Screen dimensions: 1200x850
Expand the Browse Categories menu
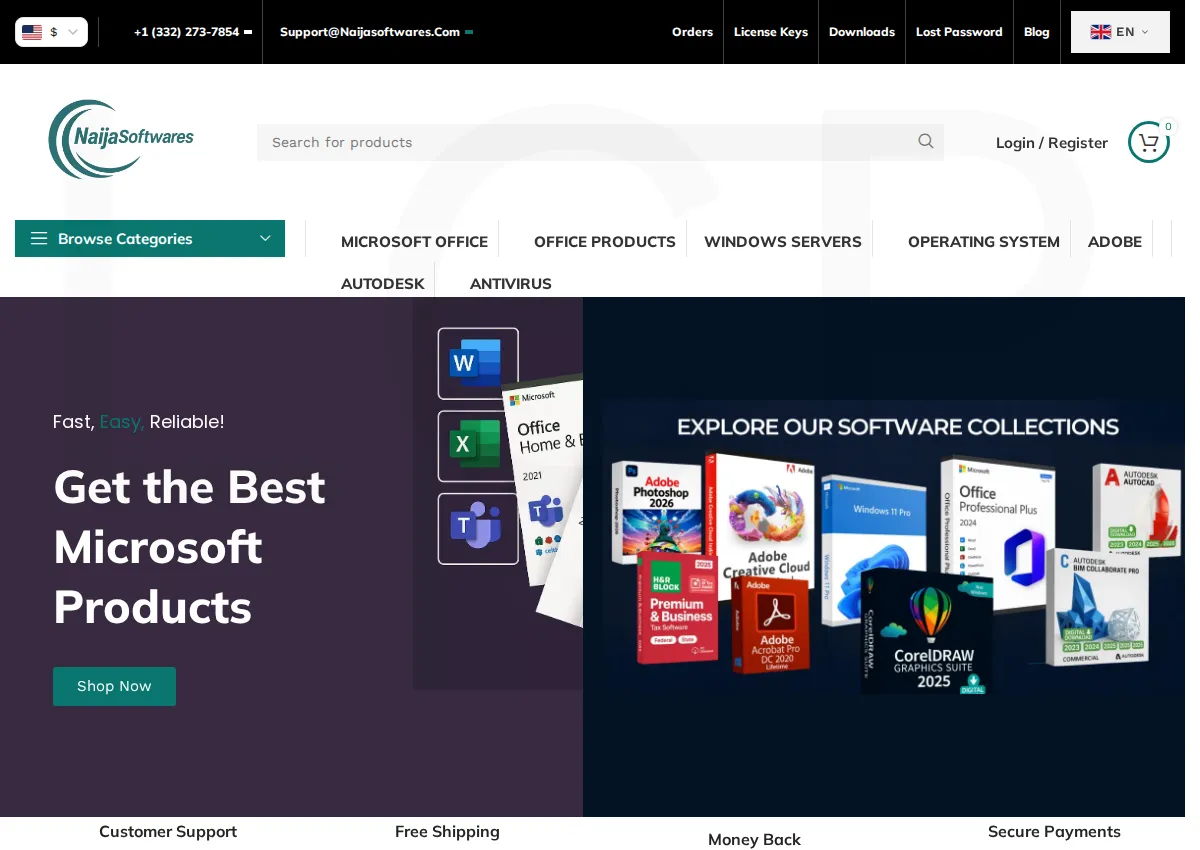pos(150,239)
